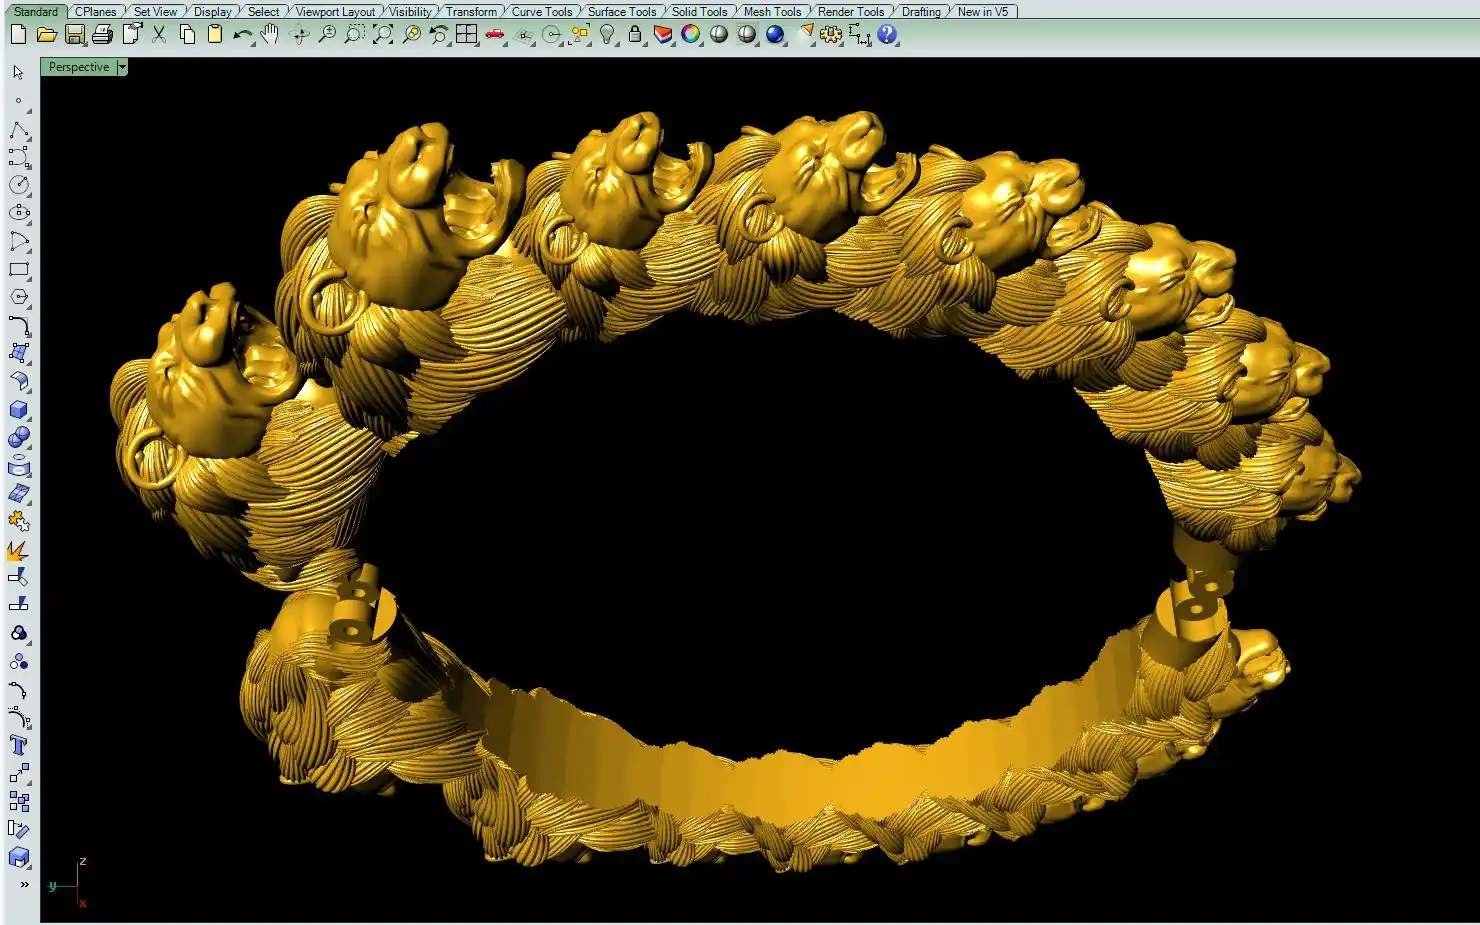Open the Mesh Tools tab
This screenshot has width=1480, height=925.
point(772,12)
